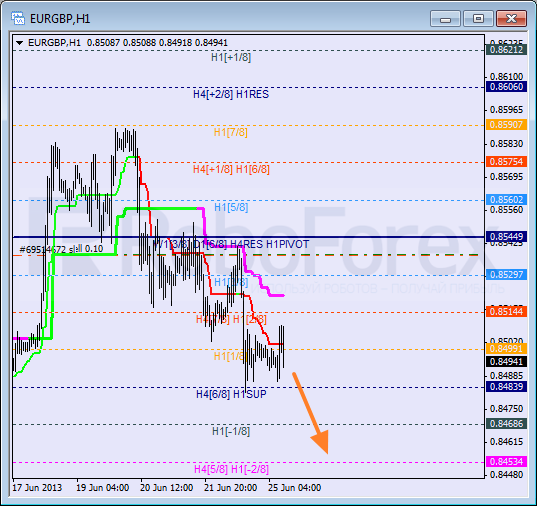Select the orange downward arrow object
The width and height of the screenshot is (537, 506).
[311, 413]
